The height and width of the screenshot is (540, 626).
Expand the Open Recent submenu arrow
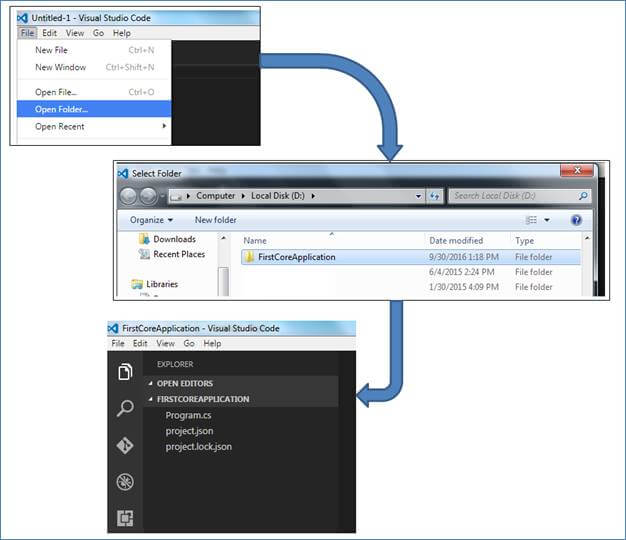tap(164, 126)
